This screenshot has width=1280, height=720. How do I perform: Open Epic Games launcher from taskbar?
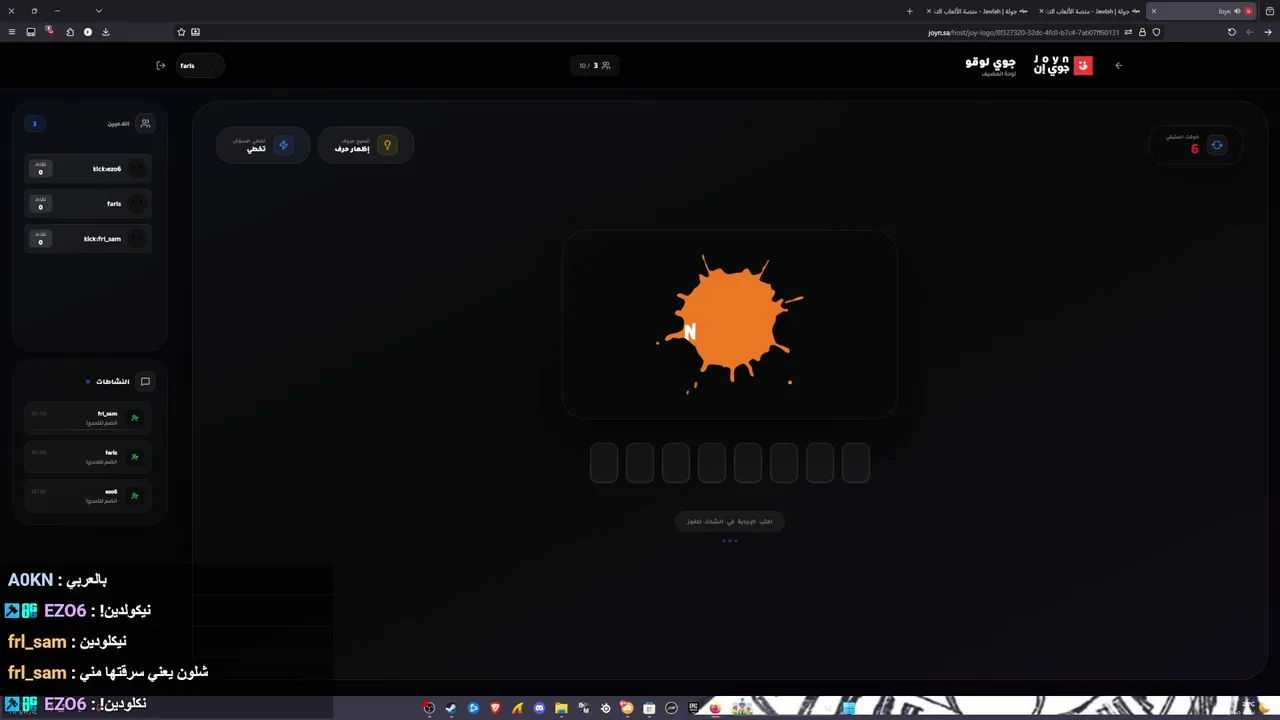coord(693,708)
